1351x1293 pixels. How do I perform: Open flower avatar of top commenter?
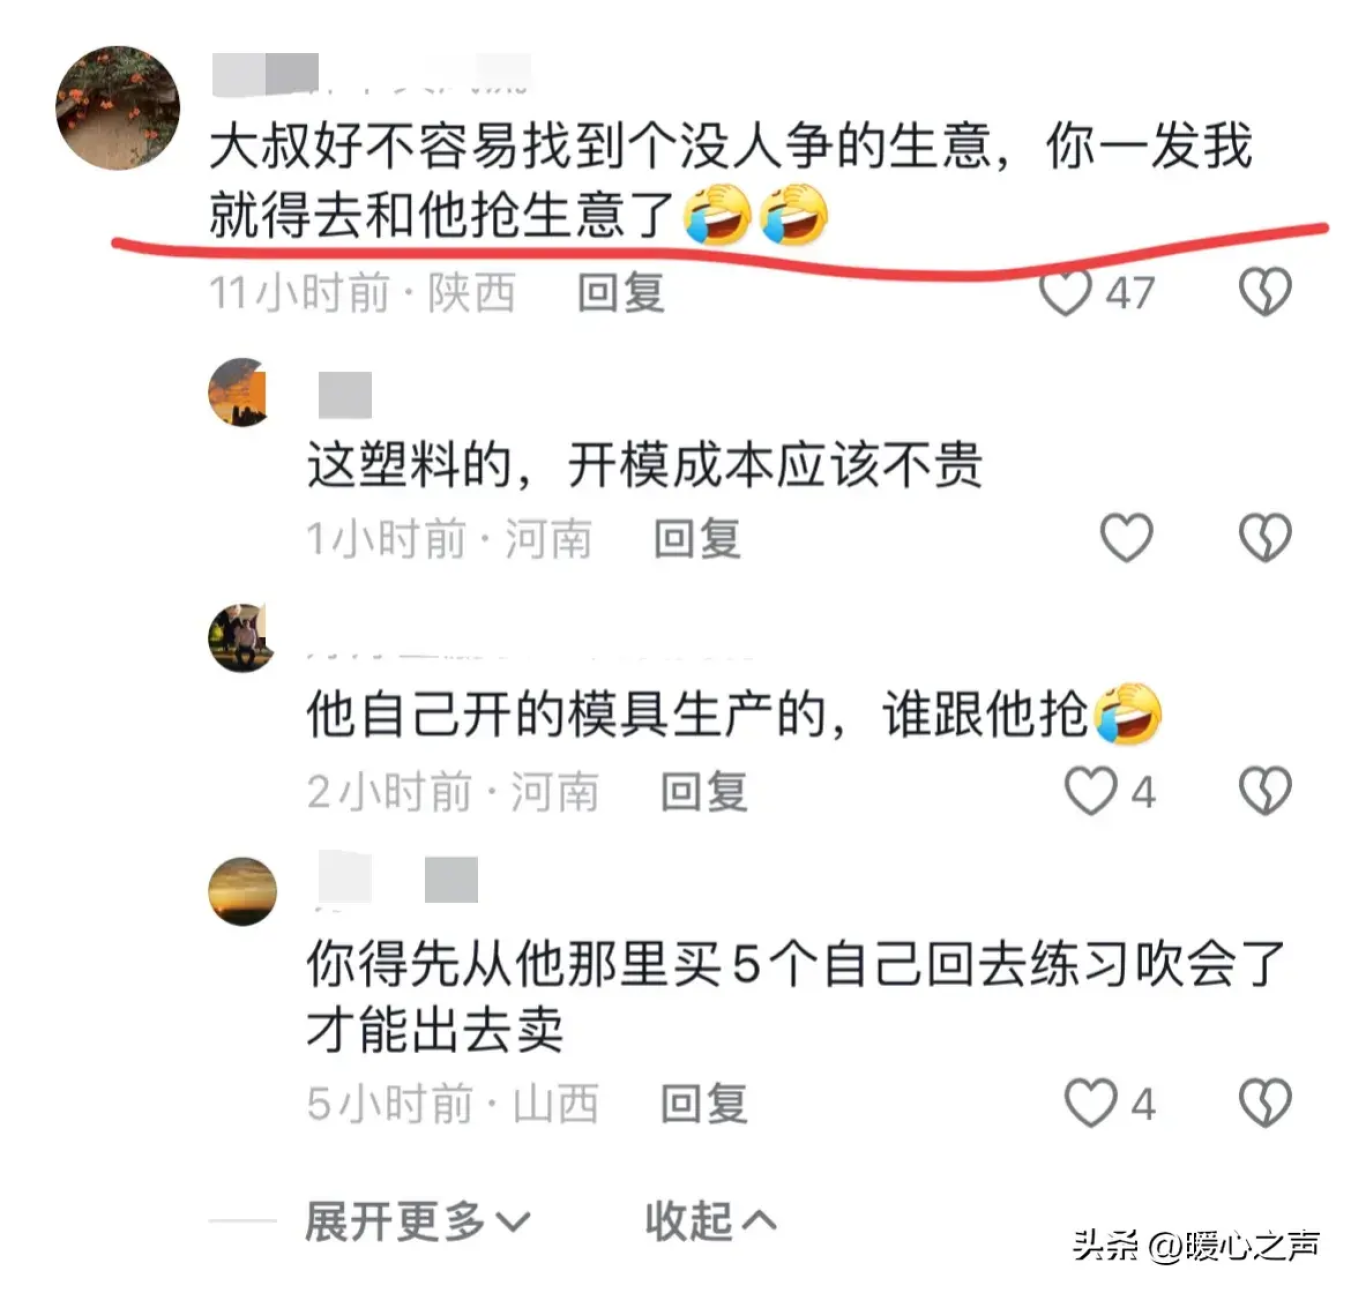tap(118, 107)
